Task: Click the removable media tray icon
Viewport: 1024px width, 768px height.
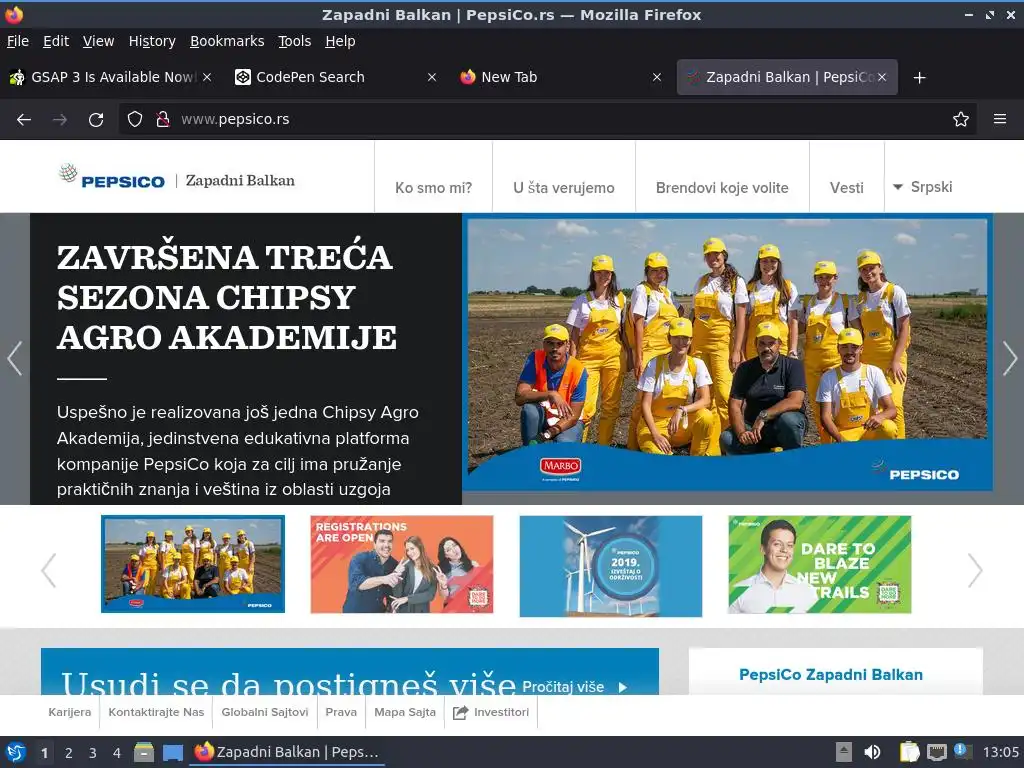Action: coord(844,752)
